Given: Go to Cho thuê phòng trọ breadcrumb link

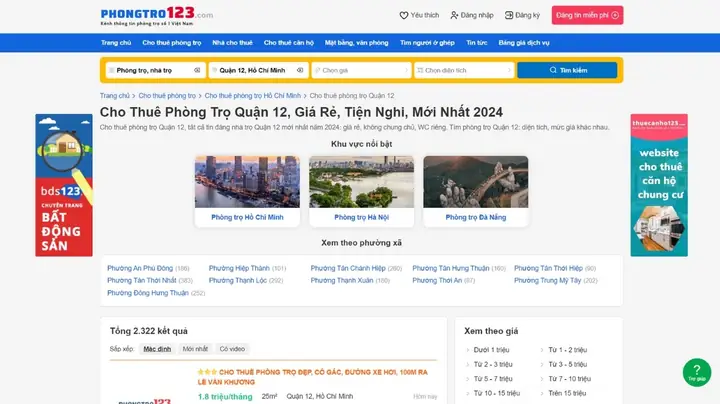Looking at the screenshot, I should (x=167, y=95).
